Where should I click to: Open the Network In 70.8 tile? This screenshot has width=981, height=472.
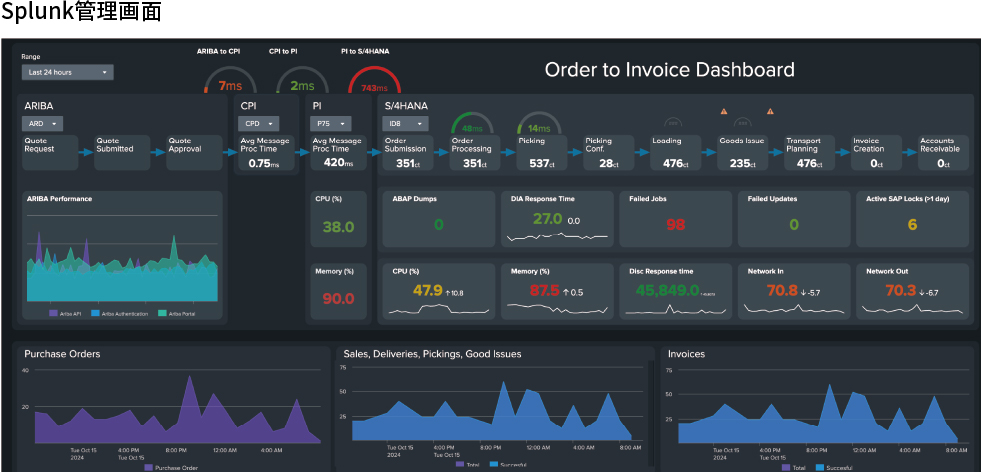point(794,291)
